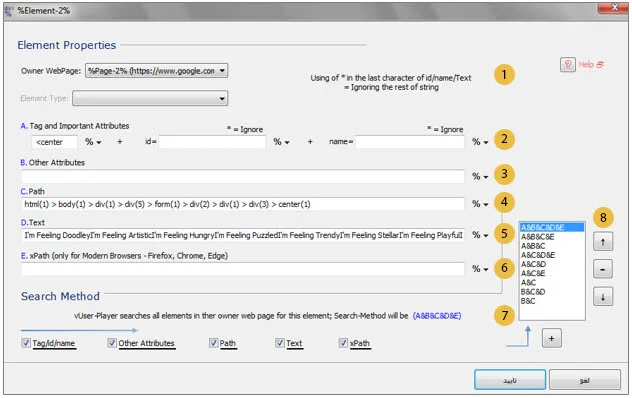Open the % variable menu beside the name field
Image resolution: width=632 pixels, height=398 pixels.
coord(480,142)
